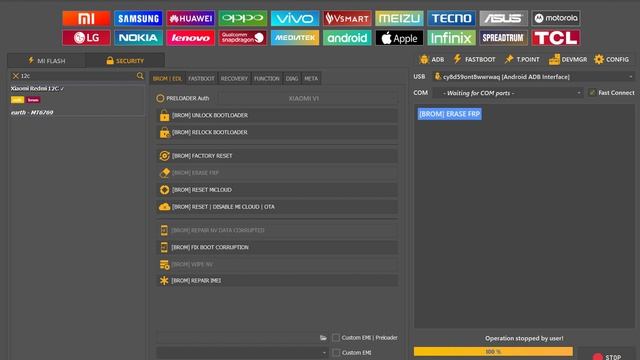The width and height of the screenshot is (640, 360).
Task: Switch to the MI FLASH tab
Action: 46,61
